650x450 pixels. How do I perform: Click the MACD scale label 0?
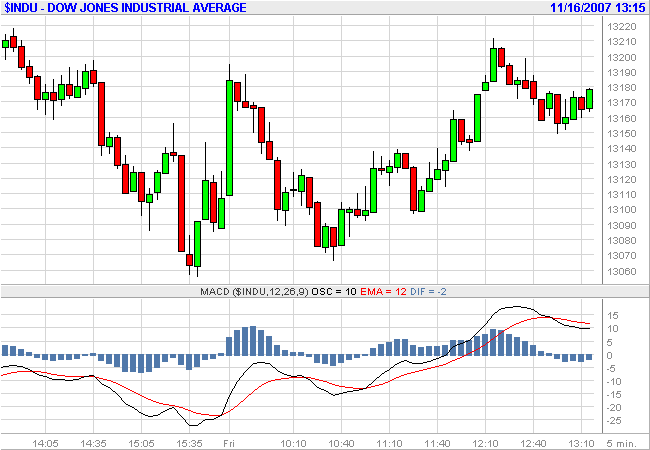pos(609,355)
